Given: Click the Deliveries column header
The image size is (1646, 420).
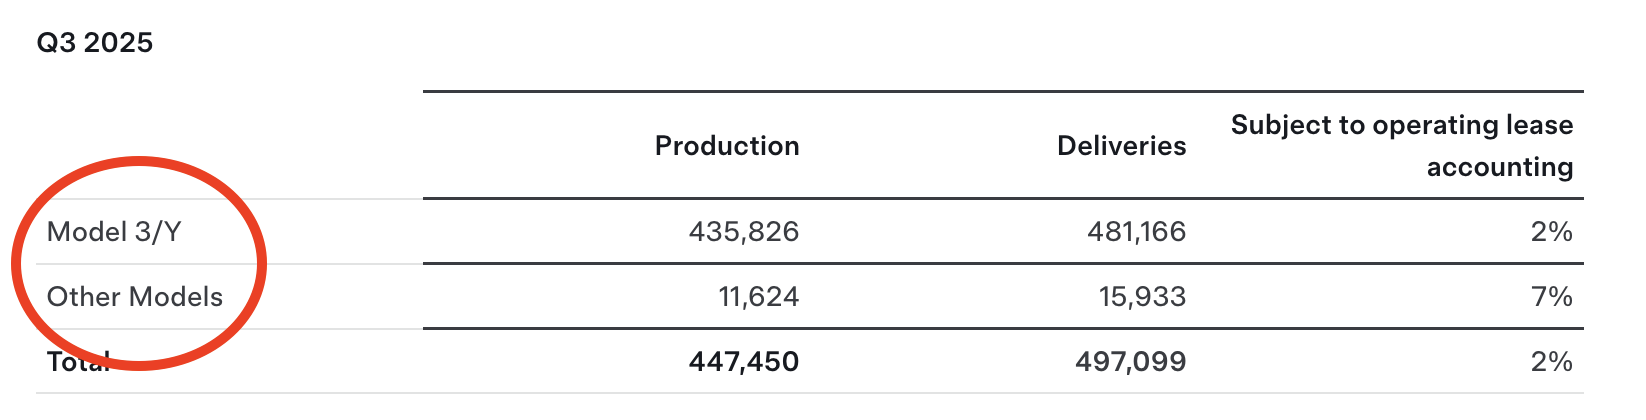Looking at the screenshot, I should point(1121,146).
